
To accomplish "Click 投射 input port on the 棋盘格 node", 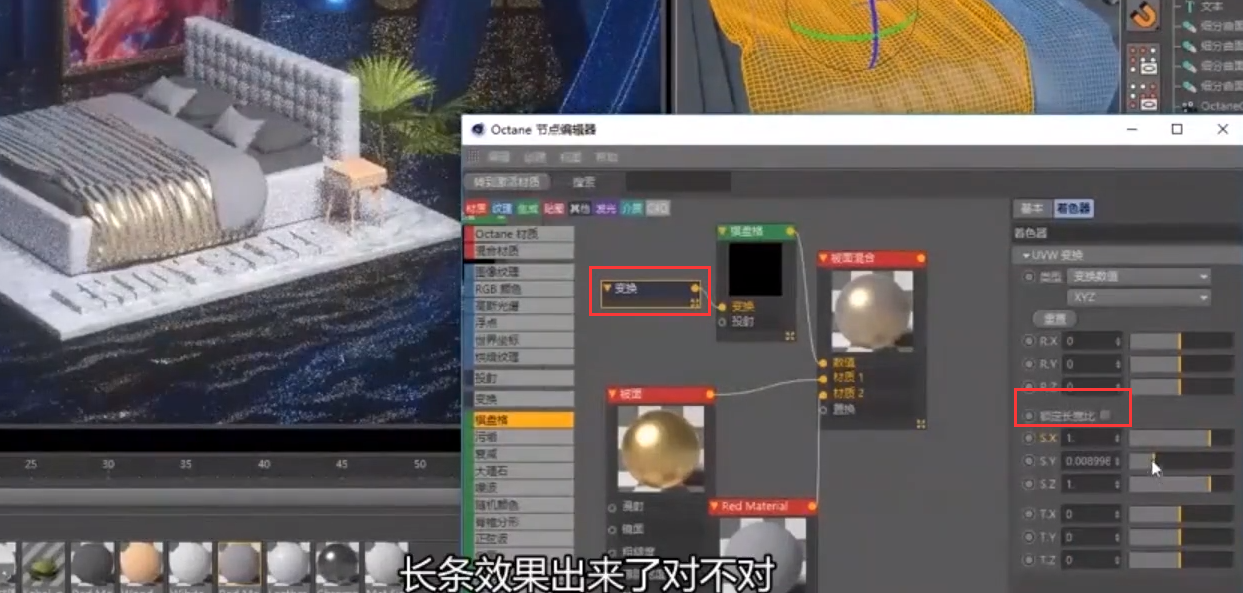I will pyautogui.click(x=723, y=322).
